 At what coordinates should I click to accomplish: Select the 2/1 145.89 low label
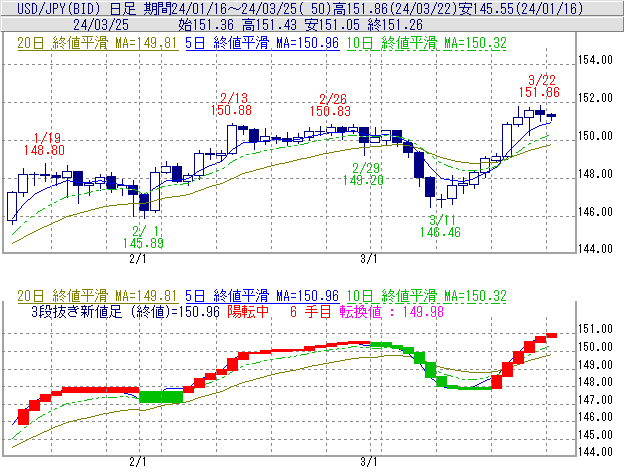(x=143, y=237)
